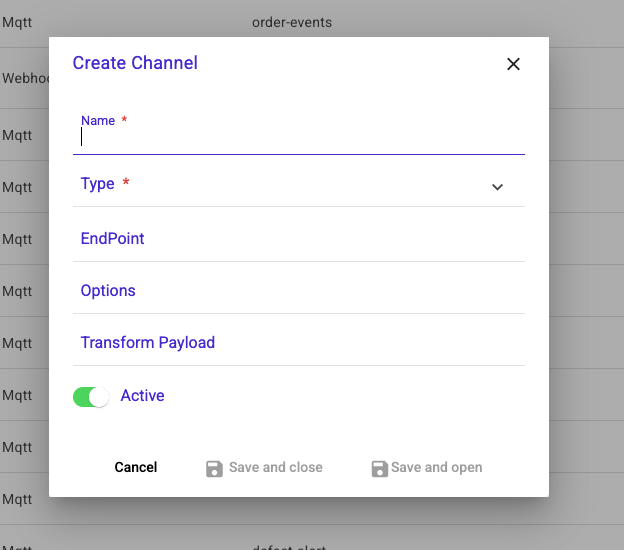Click the Webhook row behind the dialog

[x=20, y=78]
